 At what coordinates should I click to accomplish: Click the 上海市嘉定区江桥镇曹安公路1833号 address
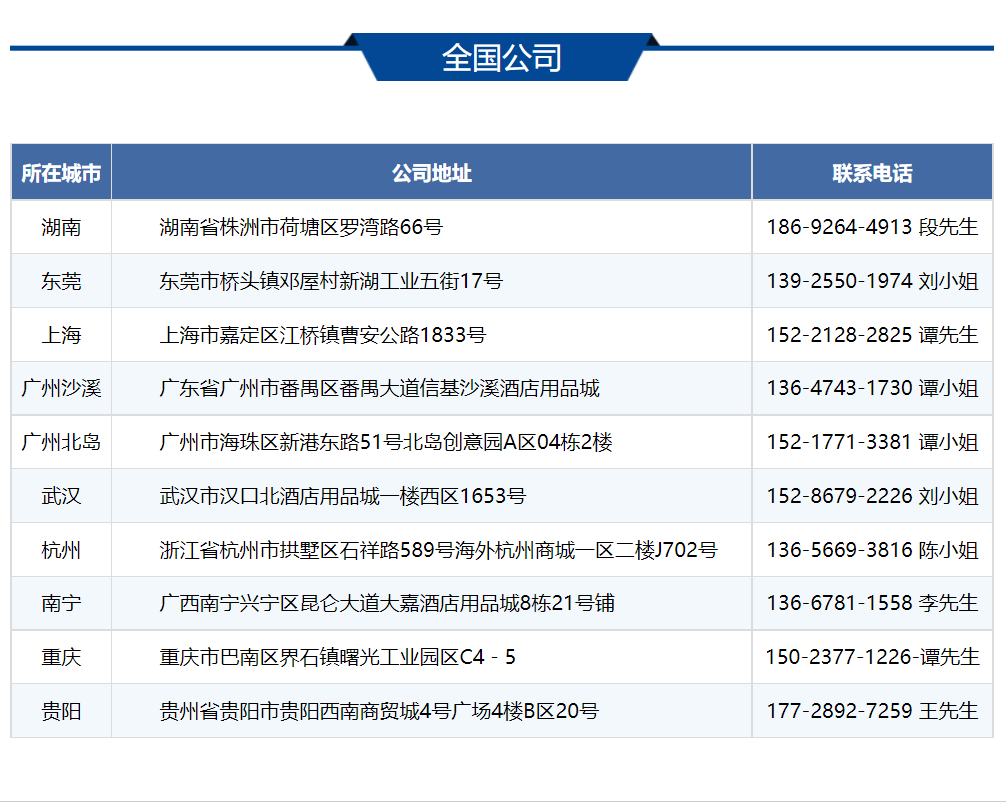[323, 335]
